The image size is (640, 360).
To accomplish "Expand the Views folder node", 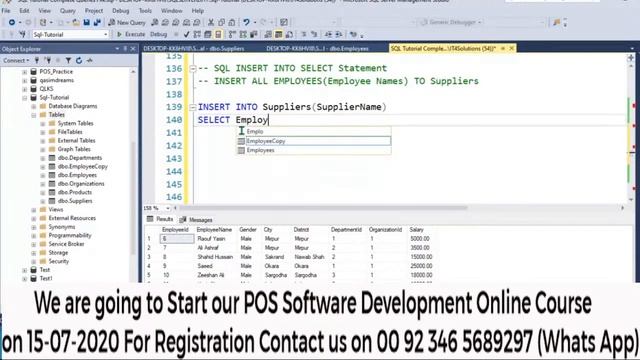I will (34, 210).
